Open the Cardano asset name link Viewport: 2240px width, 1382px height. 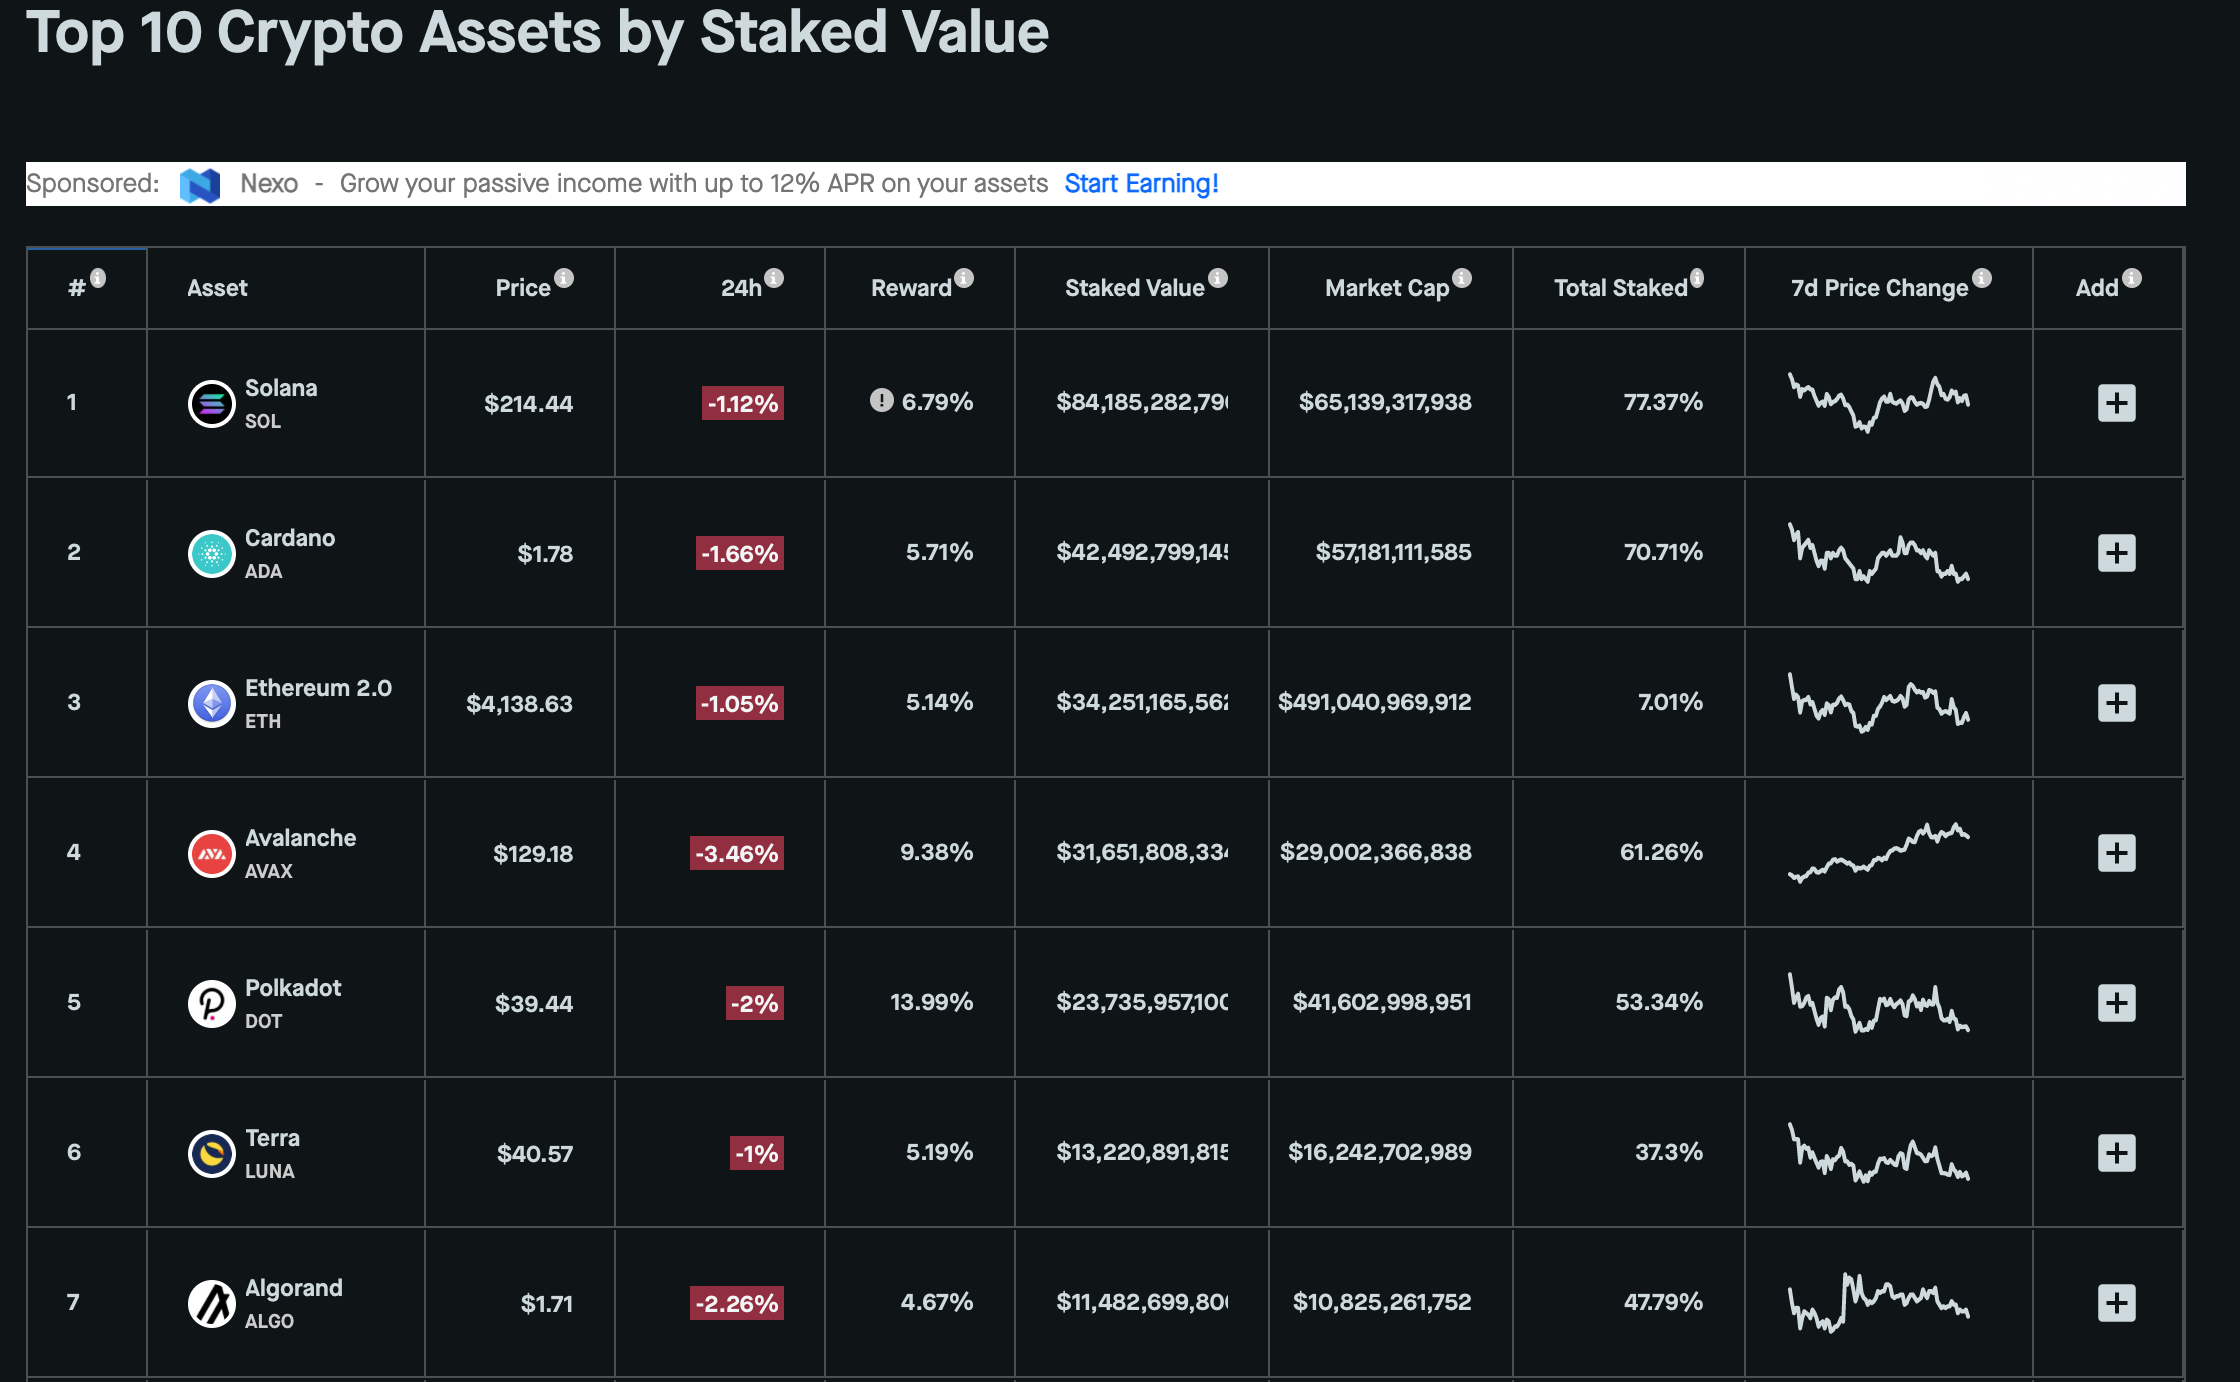coord(290,538)
